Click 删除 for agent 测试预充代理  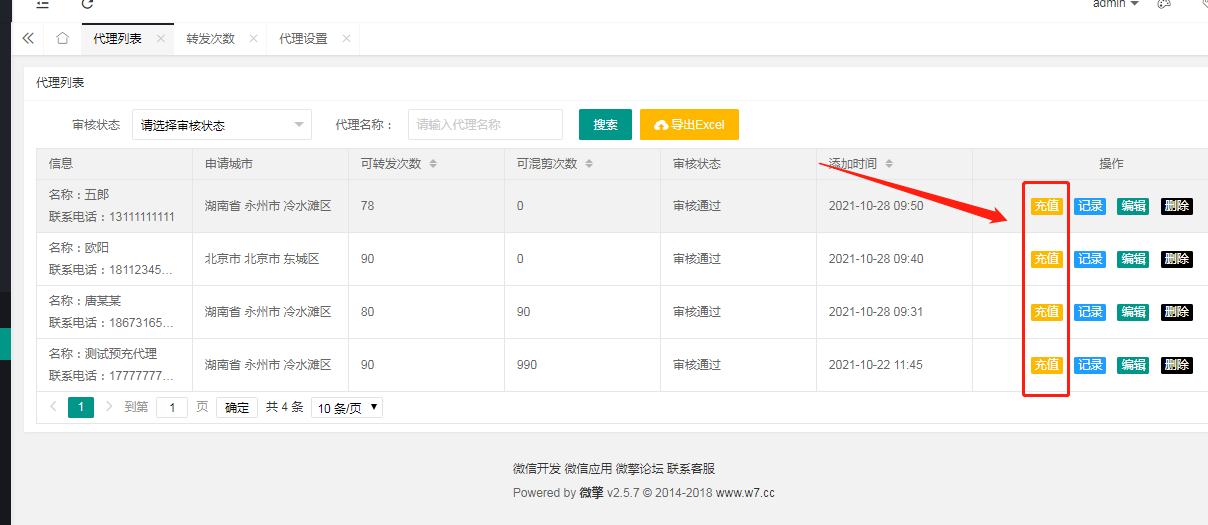tap(1177, 365)
